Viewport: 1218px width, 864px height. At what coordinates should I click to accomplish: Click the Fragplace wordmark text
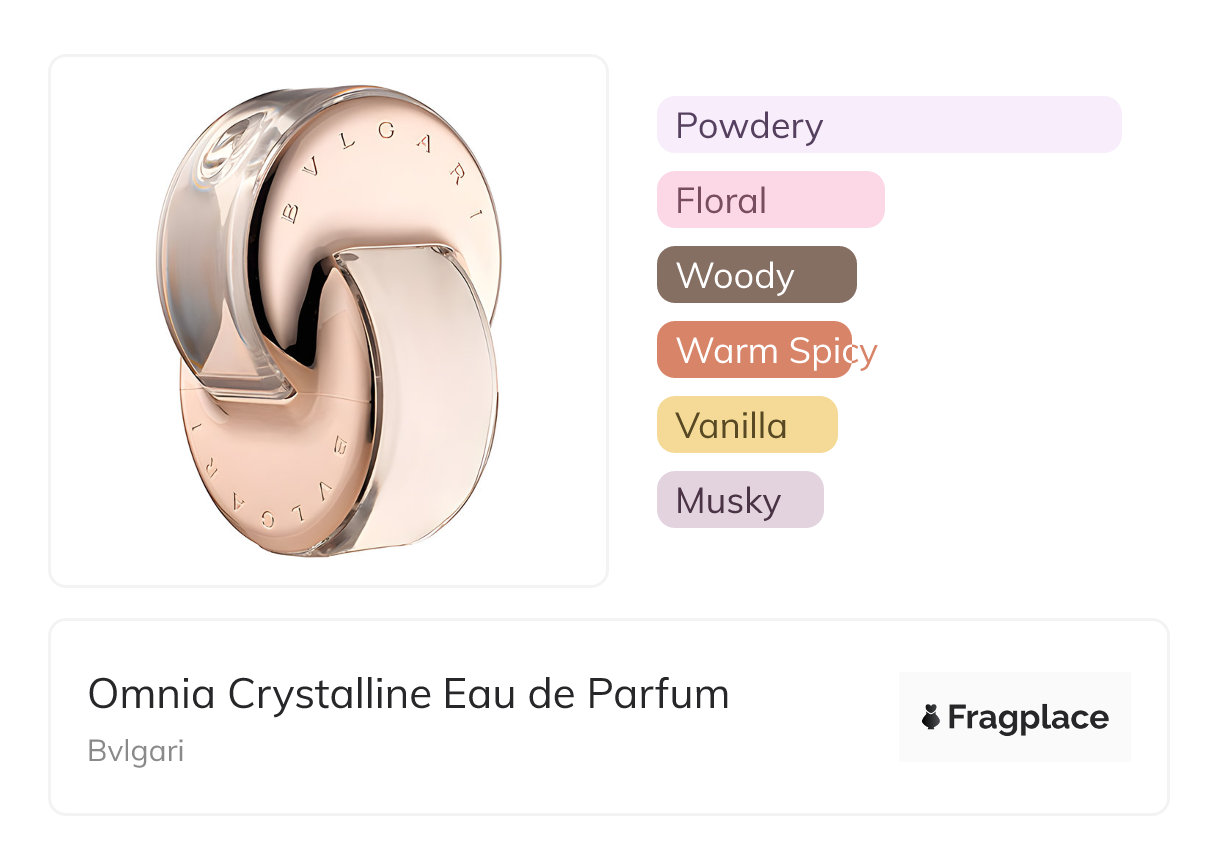point(1028,717)
